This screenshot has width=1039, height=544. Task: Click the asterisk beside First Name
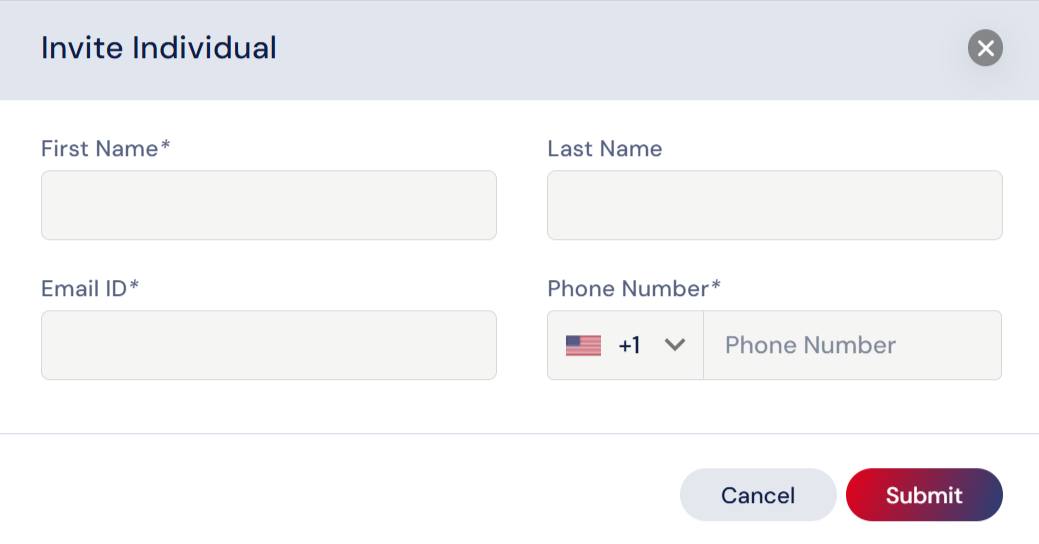tap(166, 145)
